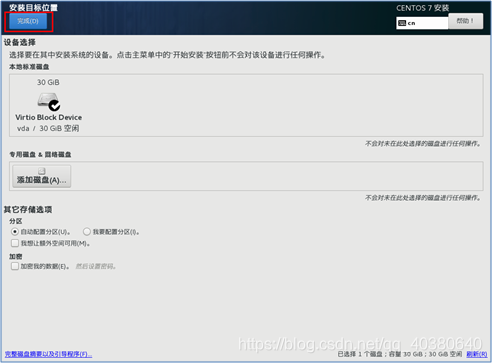Click the 其它存储选项 section heading
Image resolution: width=492 pixels, height=363 pixels.
28,209
